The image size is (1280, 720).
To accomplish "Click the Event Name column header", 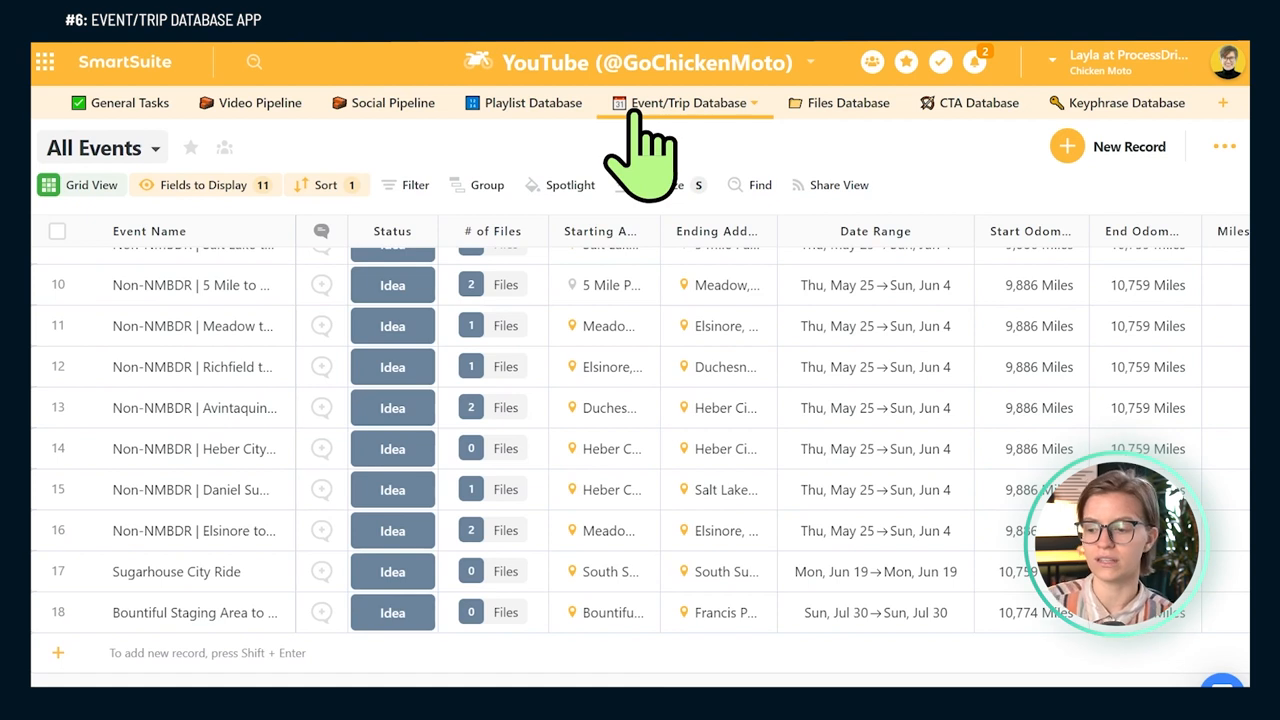I will point(149,231).
